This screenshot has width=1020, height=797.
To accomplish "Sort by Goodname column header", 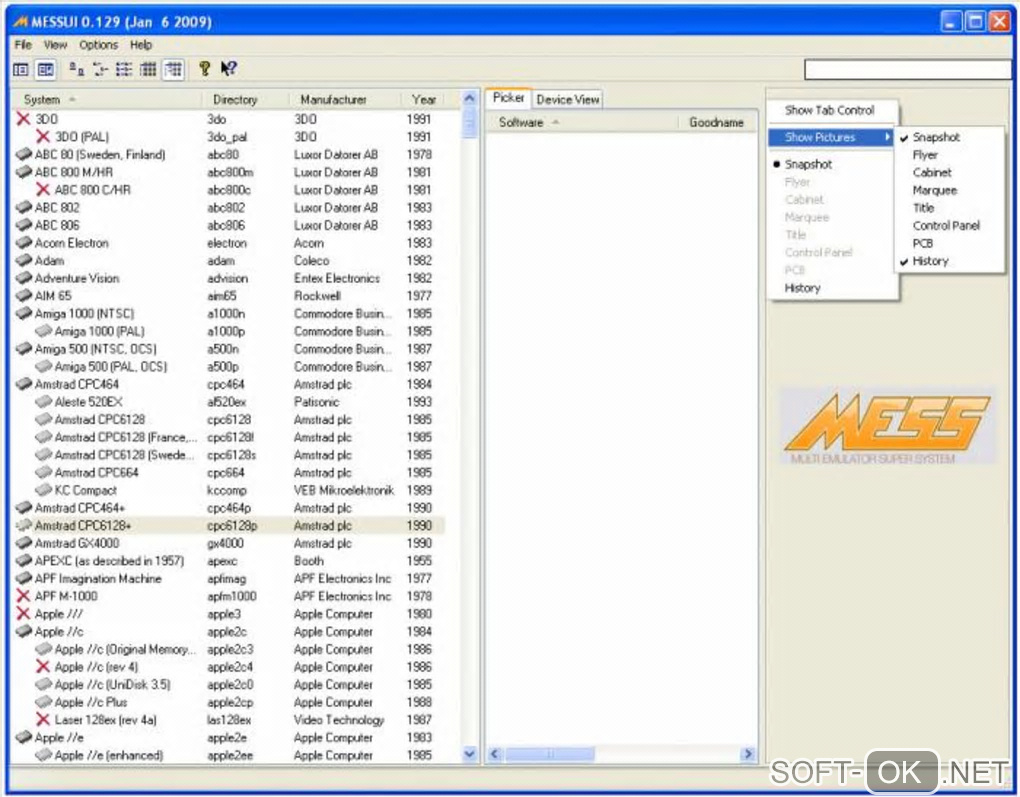I will [x=718, y=122].
